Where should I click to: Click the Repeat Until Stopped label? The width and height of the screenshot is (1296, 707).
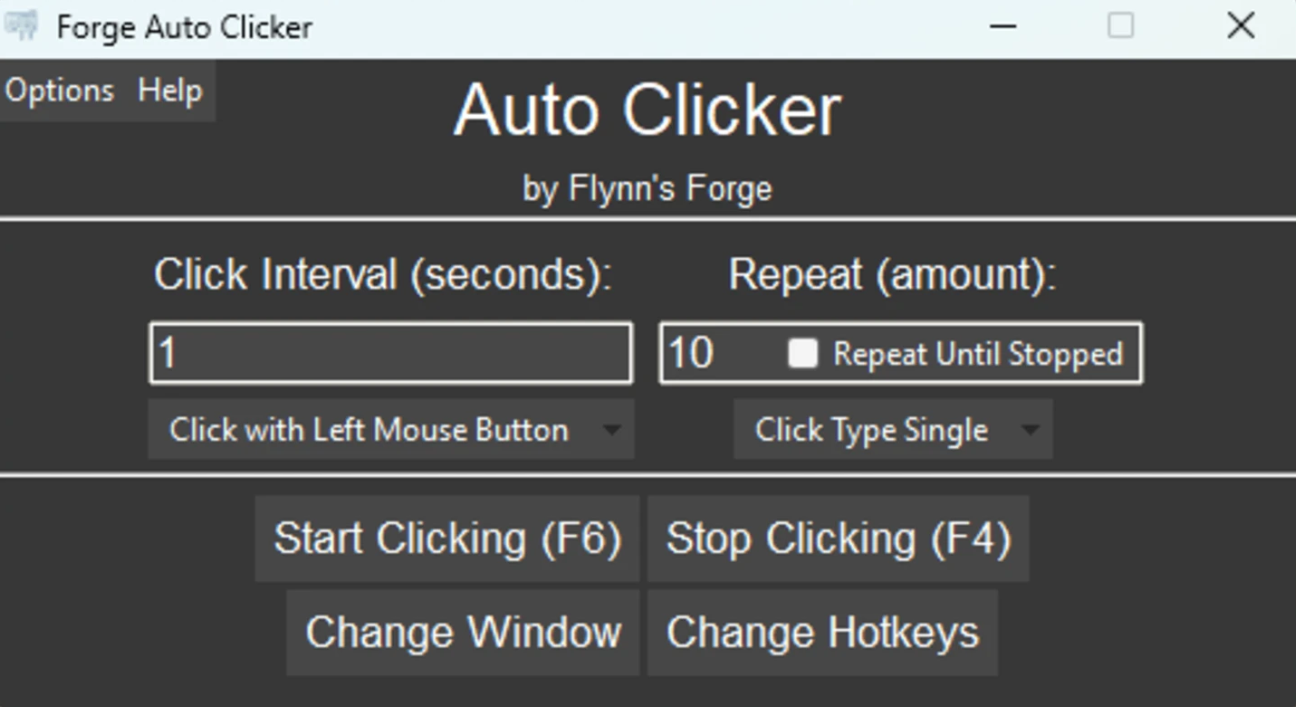(x=978, y=354)
